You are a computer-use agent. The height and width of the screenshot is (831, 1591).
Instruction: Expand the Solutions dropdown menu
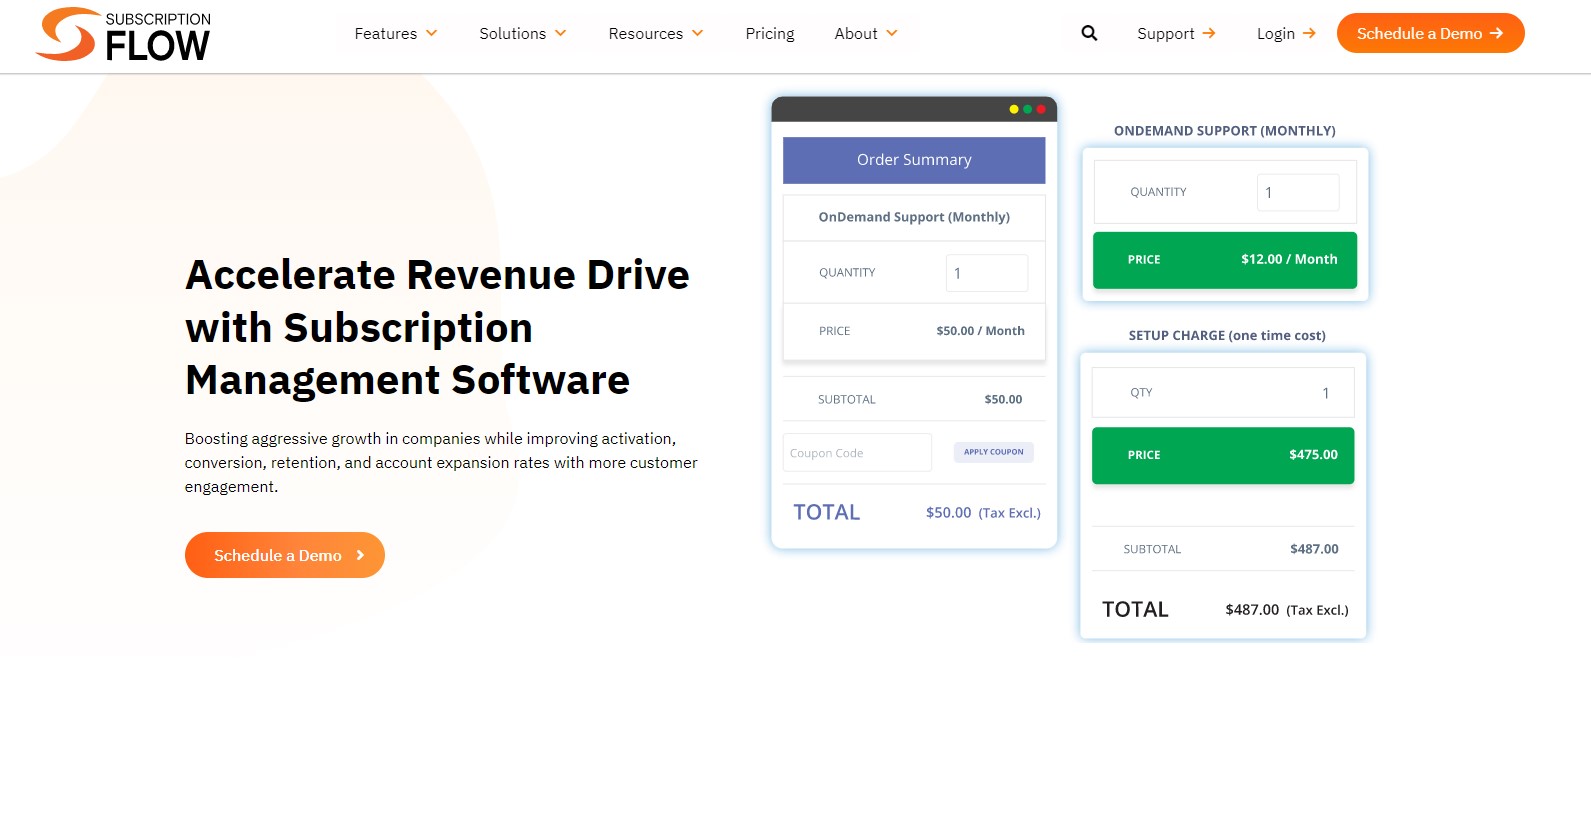coord(522,33)
